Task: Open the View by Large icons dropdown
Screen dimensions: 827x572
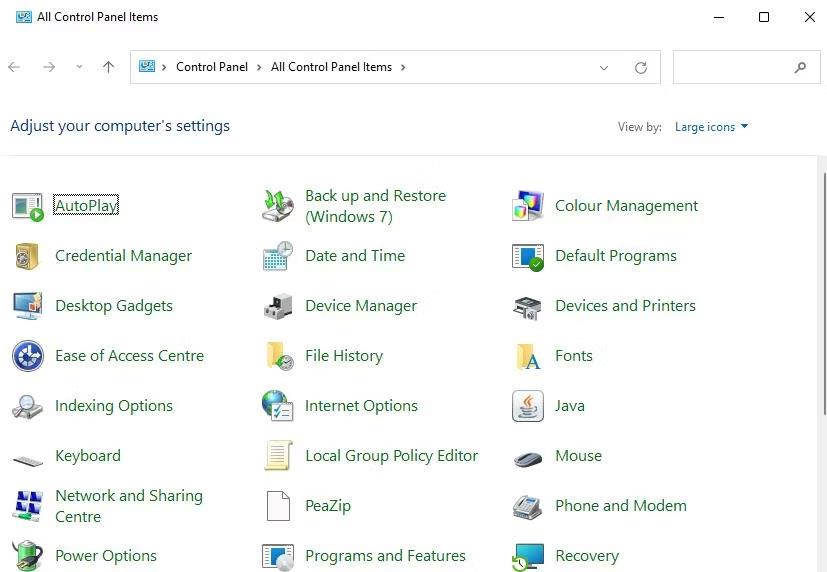Action: coord(711,127)
